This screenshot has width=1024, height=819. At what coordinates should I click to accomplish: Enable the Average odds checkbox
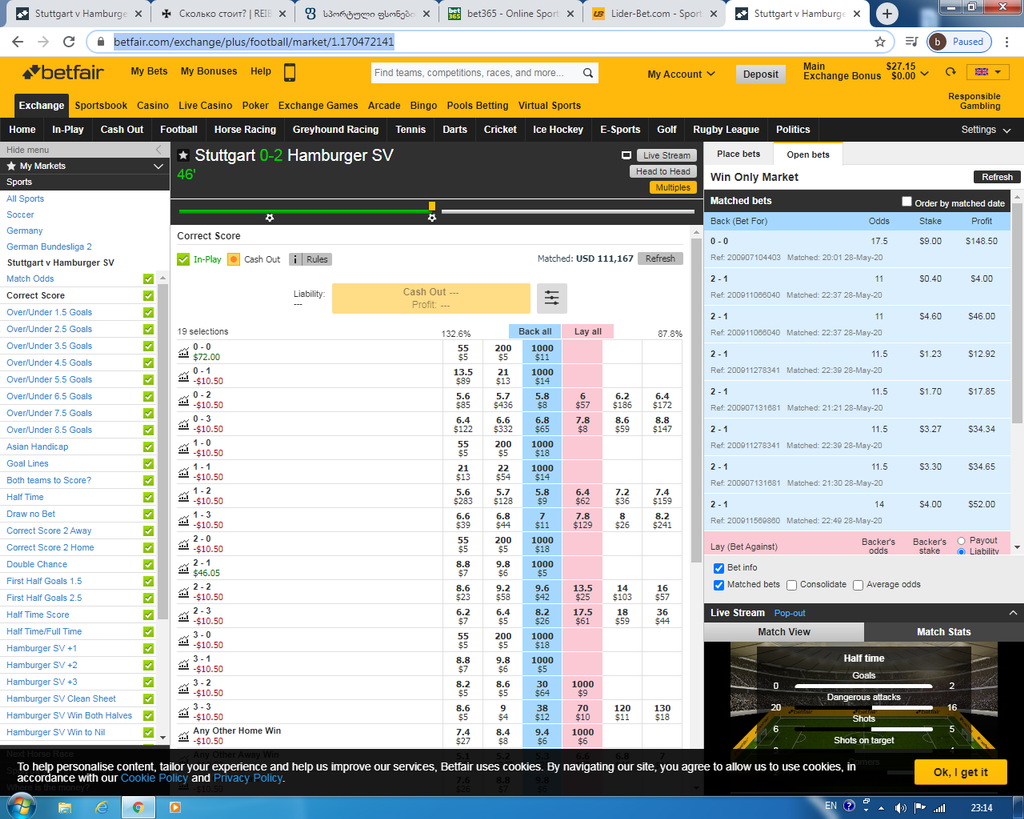[x=858, y=585]
